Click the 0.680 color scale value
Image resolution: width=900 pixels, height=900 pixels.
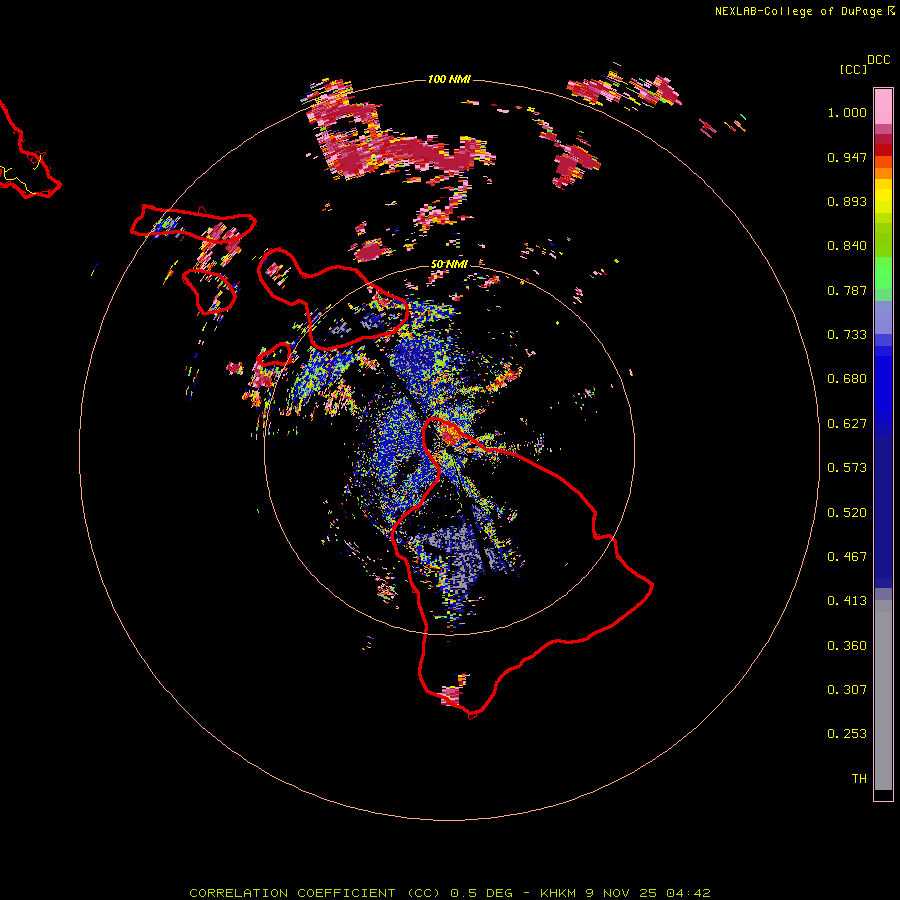[x=847, y=379]
